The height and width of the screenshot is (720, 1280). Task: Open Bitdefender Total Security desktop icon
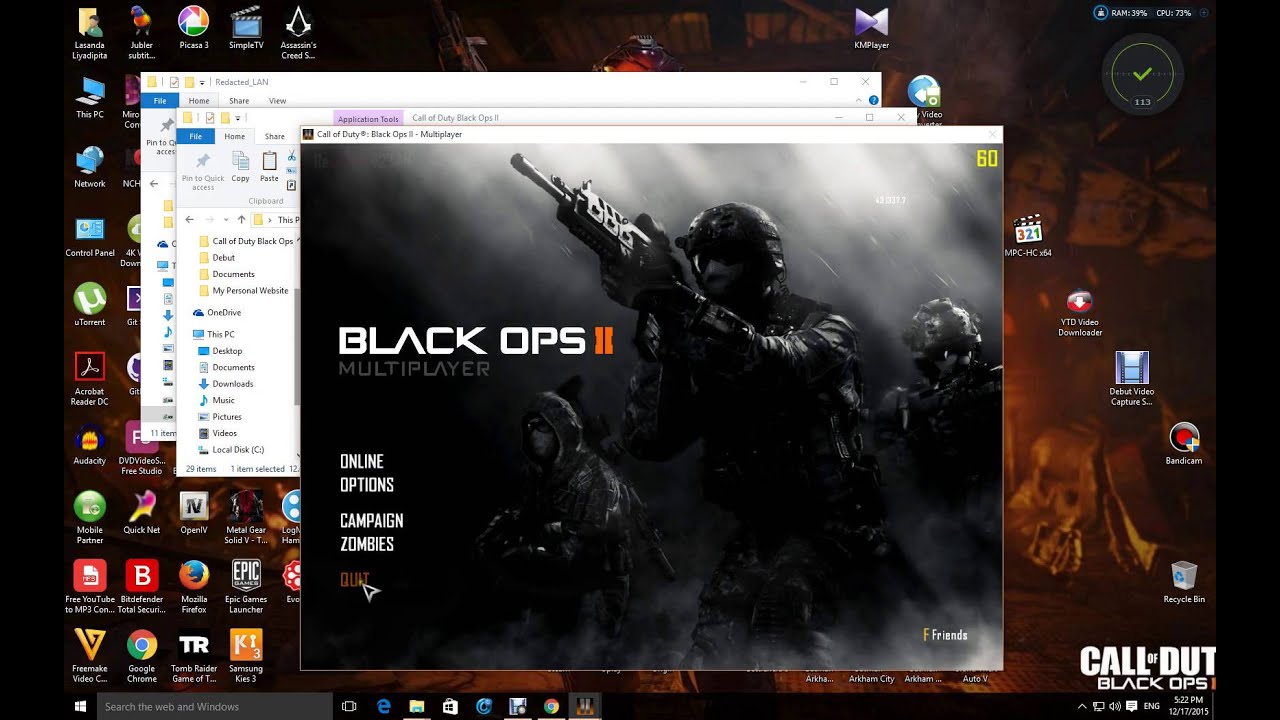(x=142, y=586)
